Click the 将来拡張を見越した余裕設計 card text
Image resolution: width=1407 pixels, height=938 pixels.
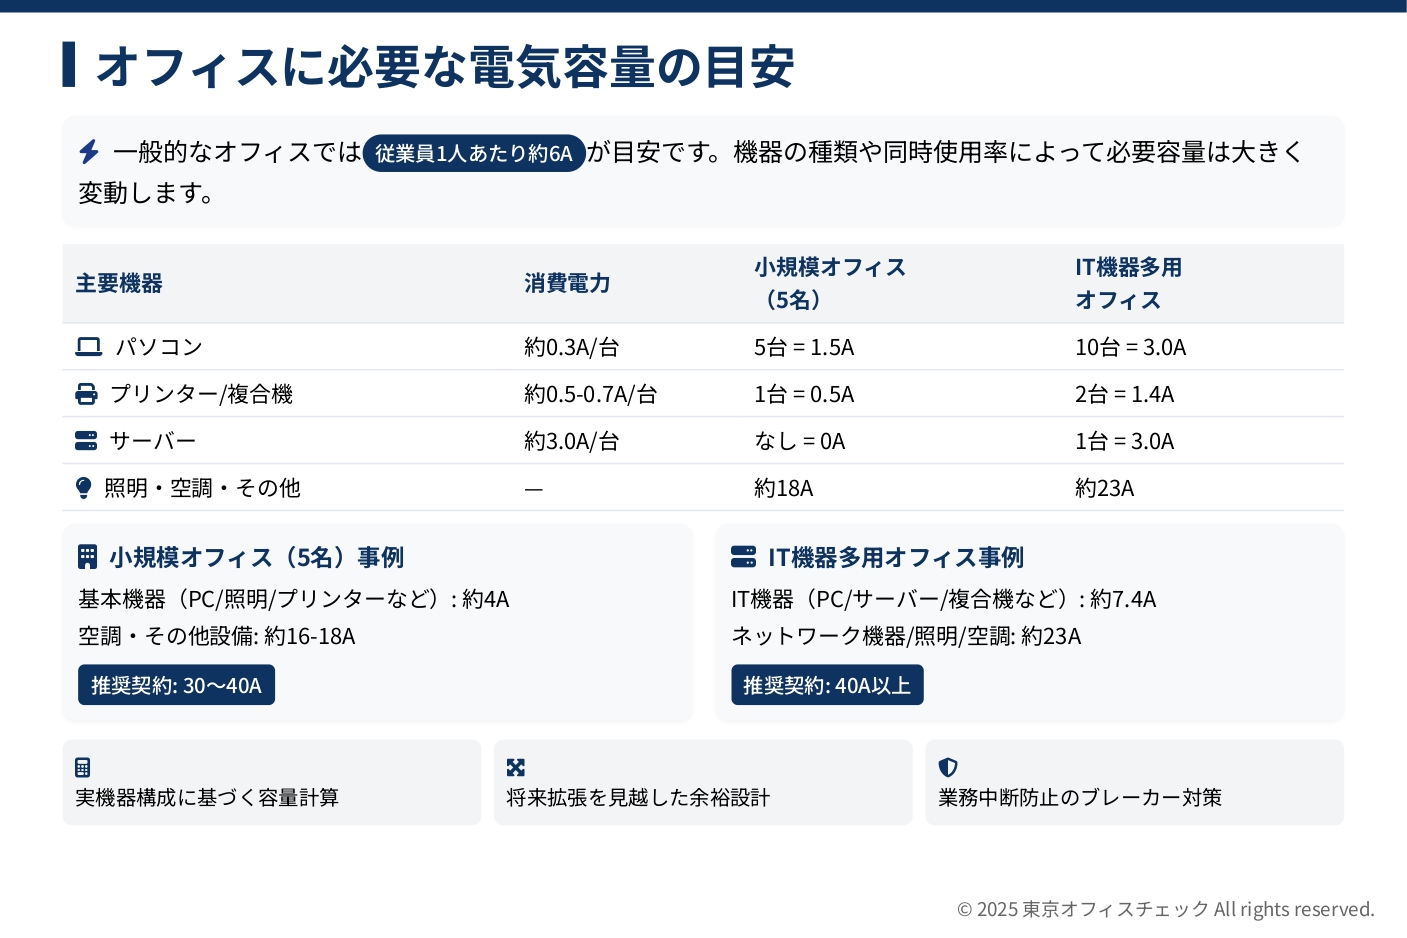coord(638,798)
